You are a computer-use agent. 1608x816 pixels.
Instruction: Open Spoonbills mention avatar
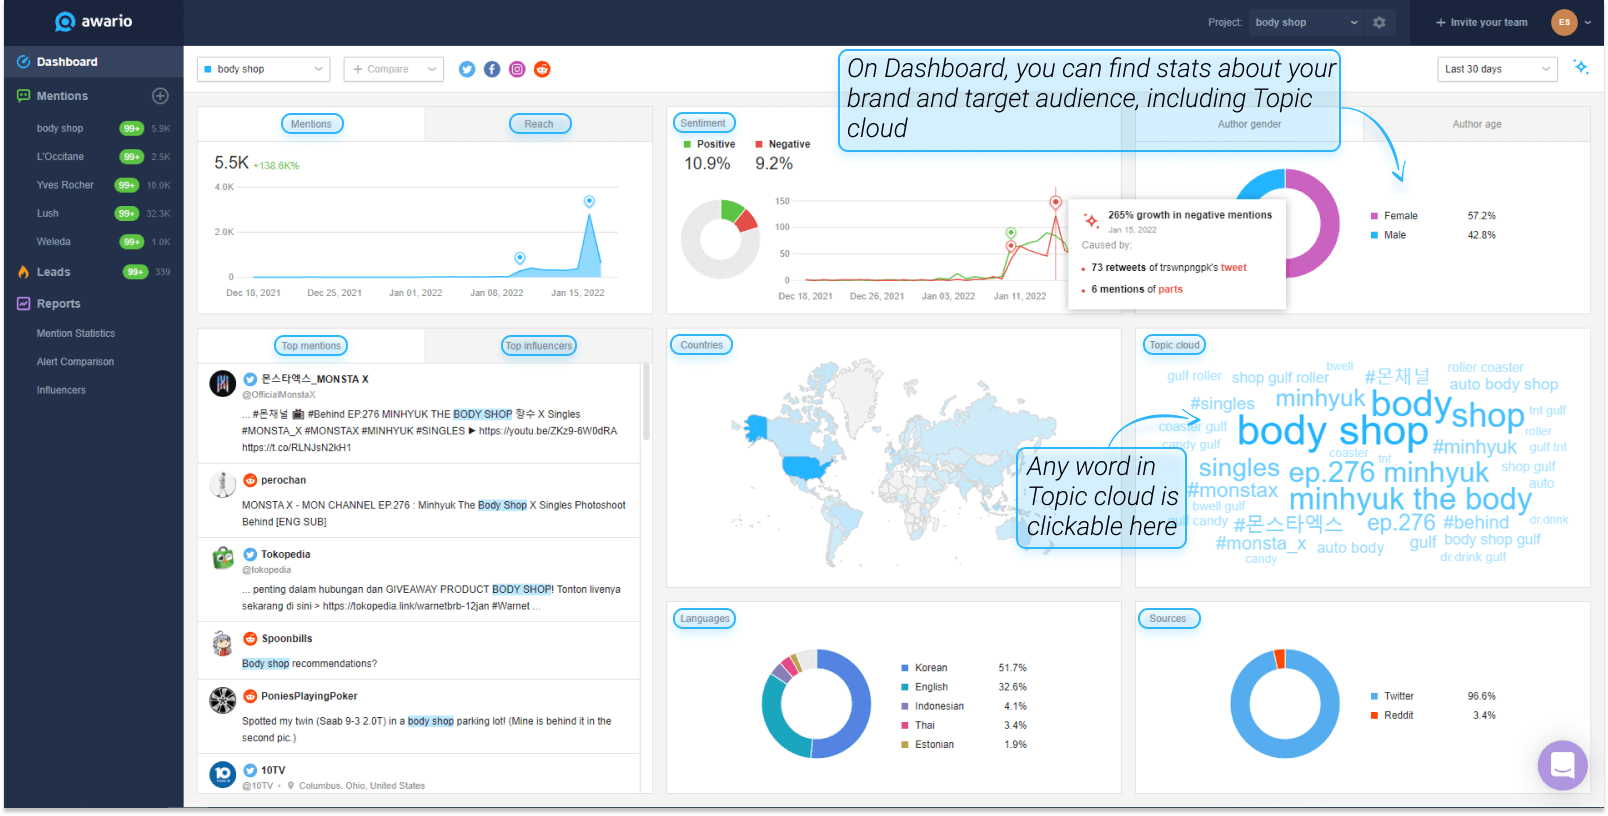click(223, 643)
